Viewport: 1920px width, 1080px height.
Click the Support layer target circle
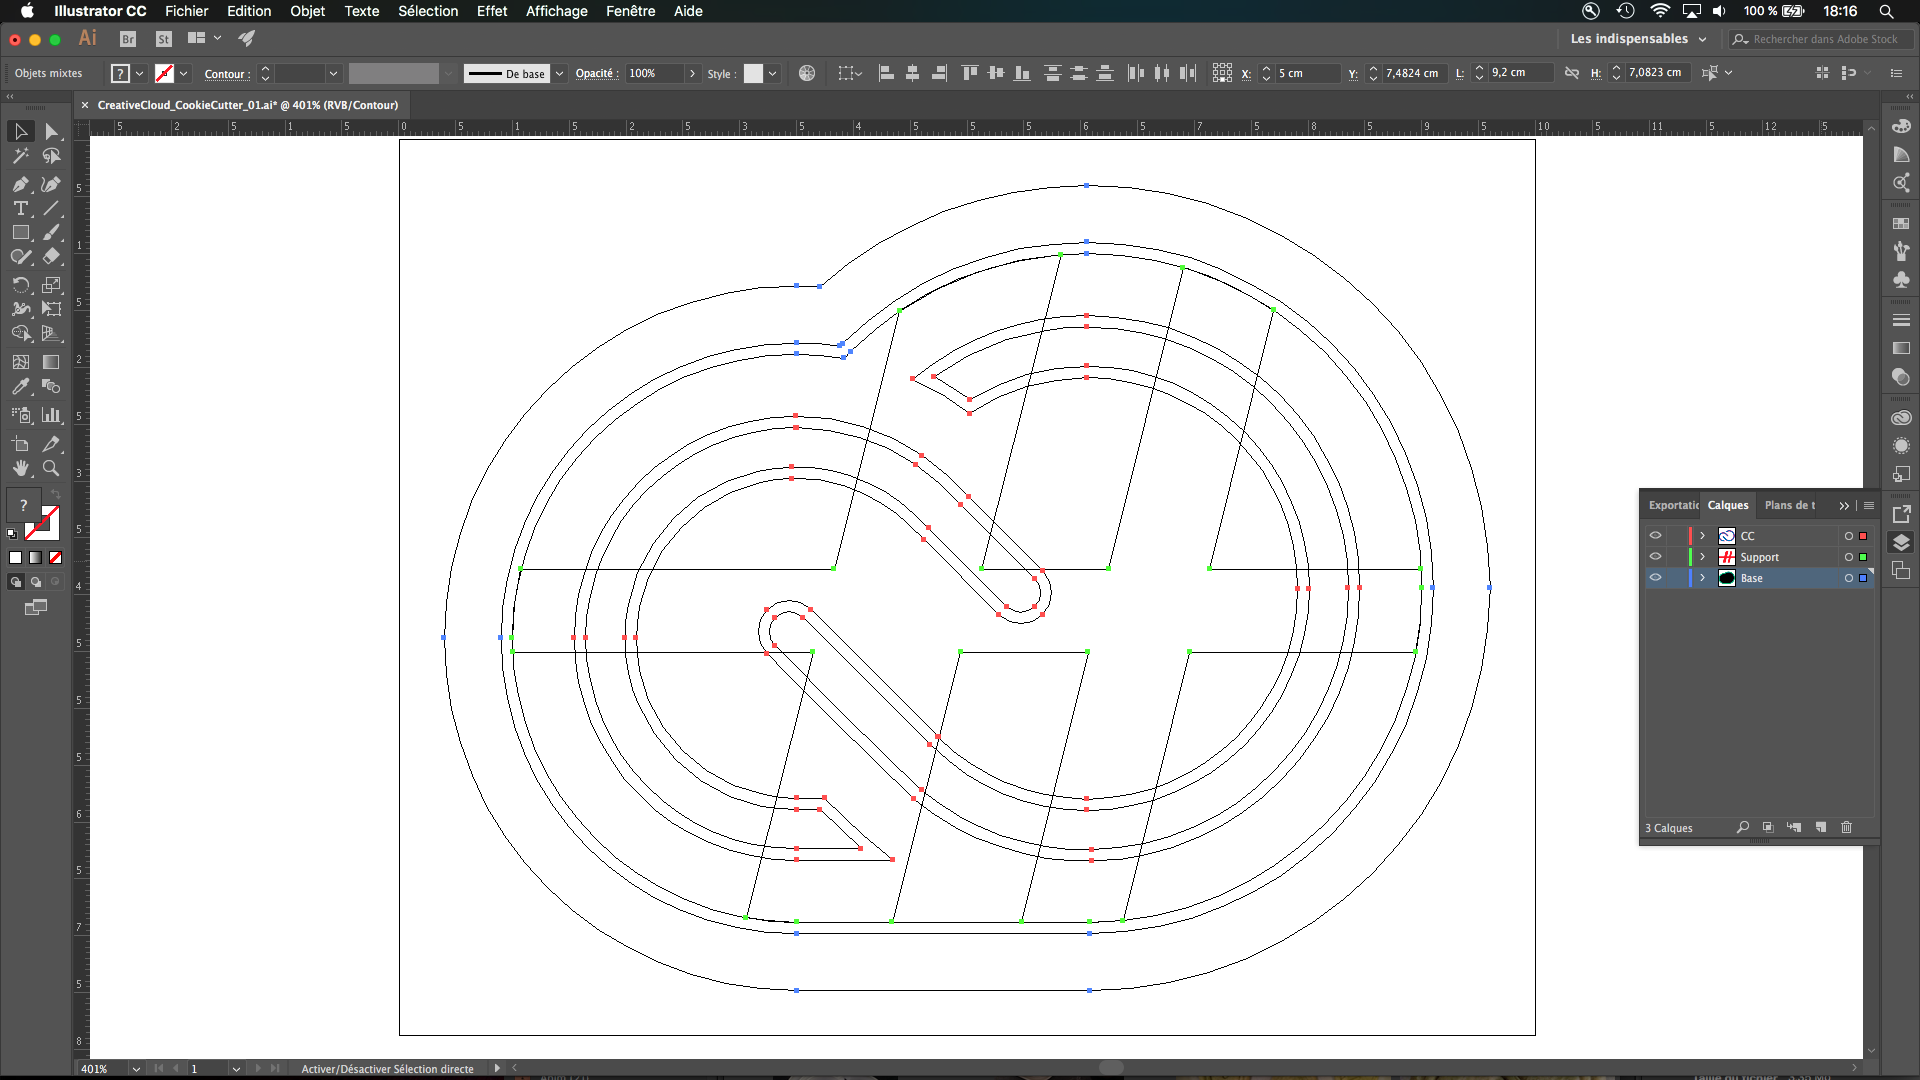pos(1849,557)
